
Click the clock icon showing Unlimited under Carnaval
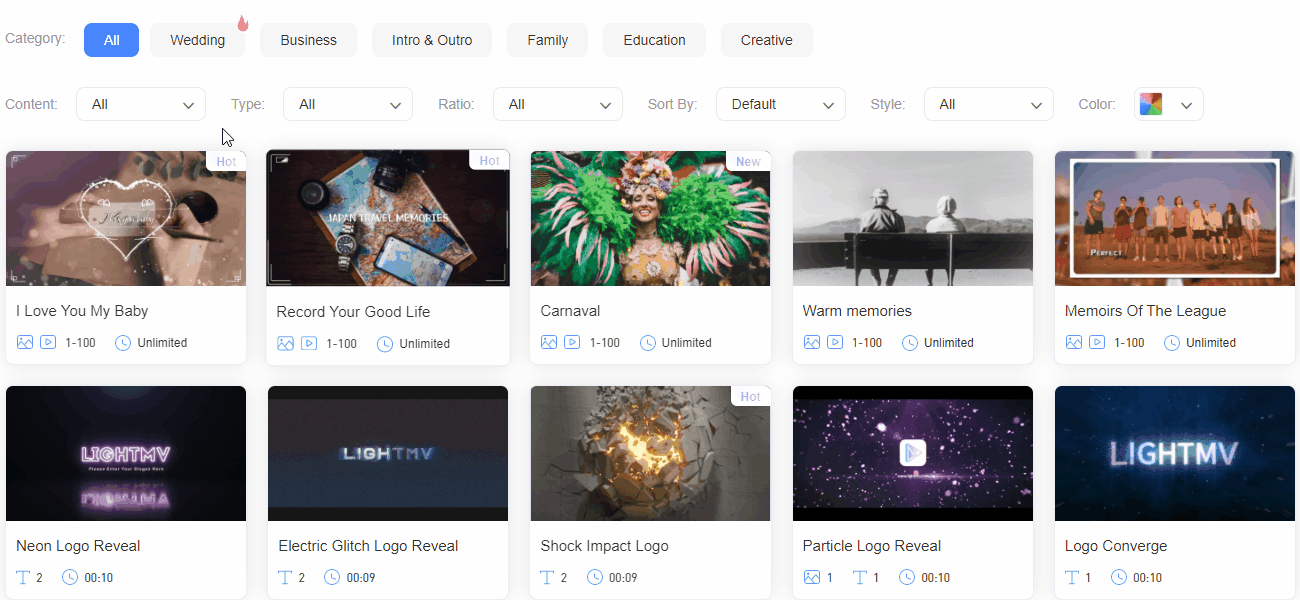648,342
